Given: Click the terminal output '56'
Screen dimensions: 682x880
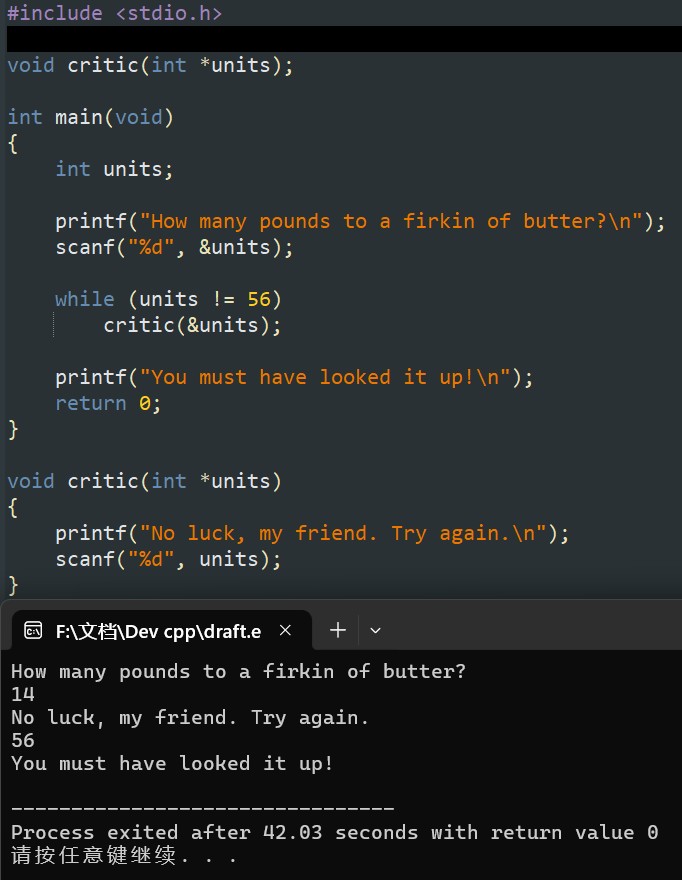Looking at the screenshot, I should click(x=23, y=741).
